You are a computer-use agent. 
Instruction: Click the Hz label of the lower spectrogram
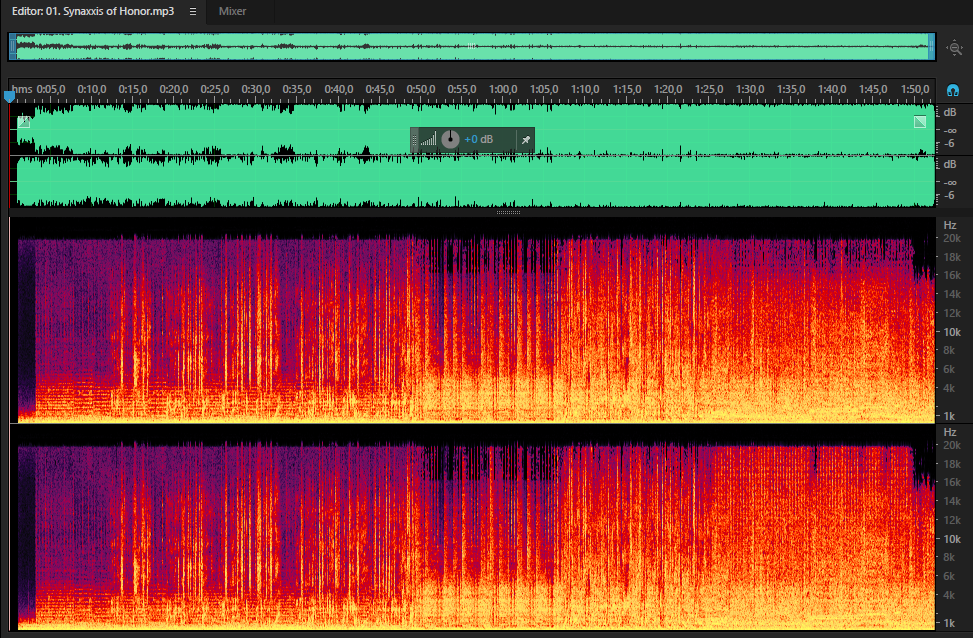(949, 432)
